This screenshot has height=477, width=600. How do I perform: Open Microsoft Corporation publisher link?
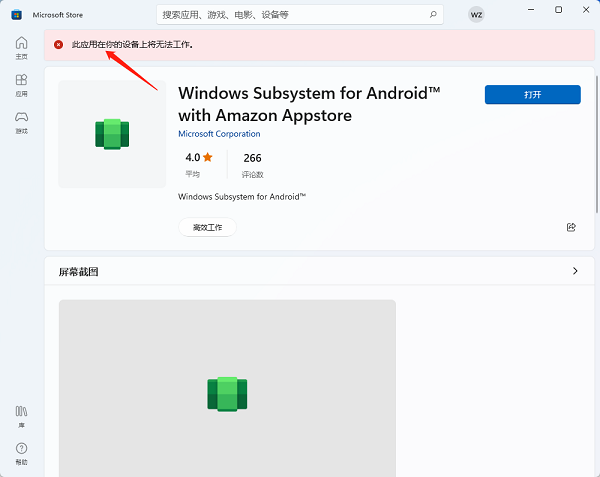[x=219, y=134]
